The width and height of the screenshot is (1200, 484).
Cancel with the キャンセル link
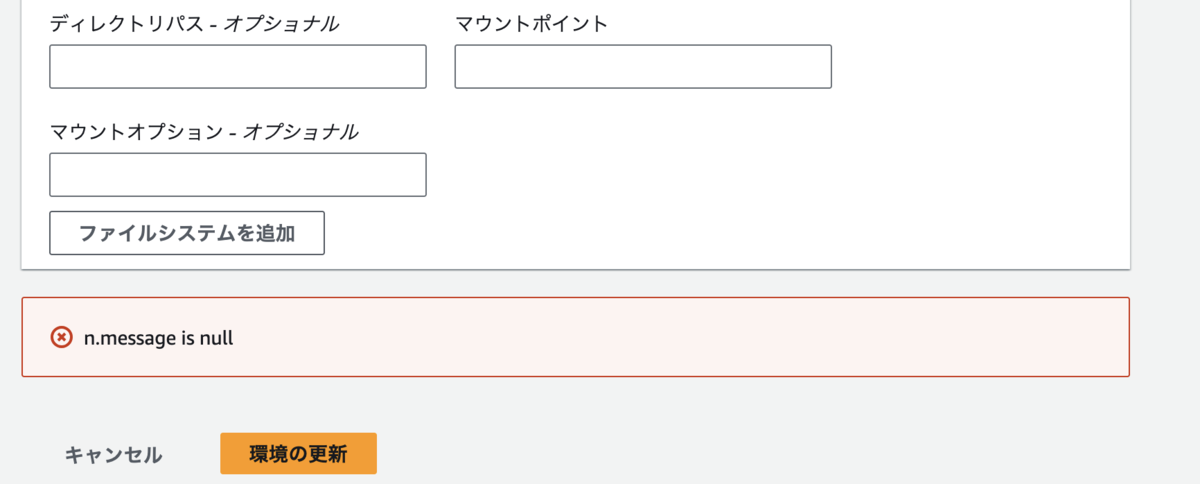(113, 455)
